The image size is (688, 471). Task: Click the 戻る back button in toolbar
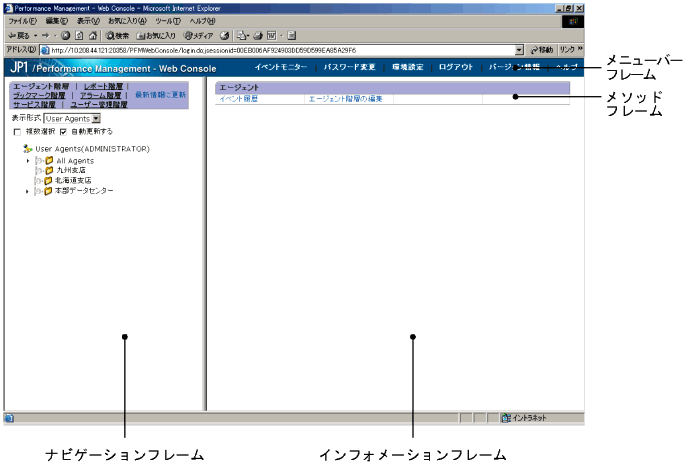pyautogui.click(x=19, y=36)
